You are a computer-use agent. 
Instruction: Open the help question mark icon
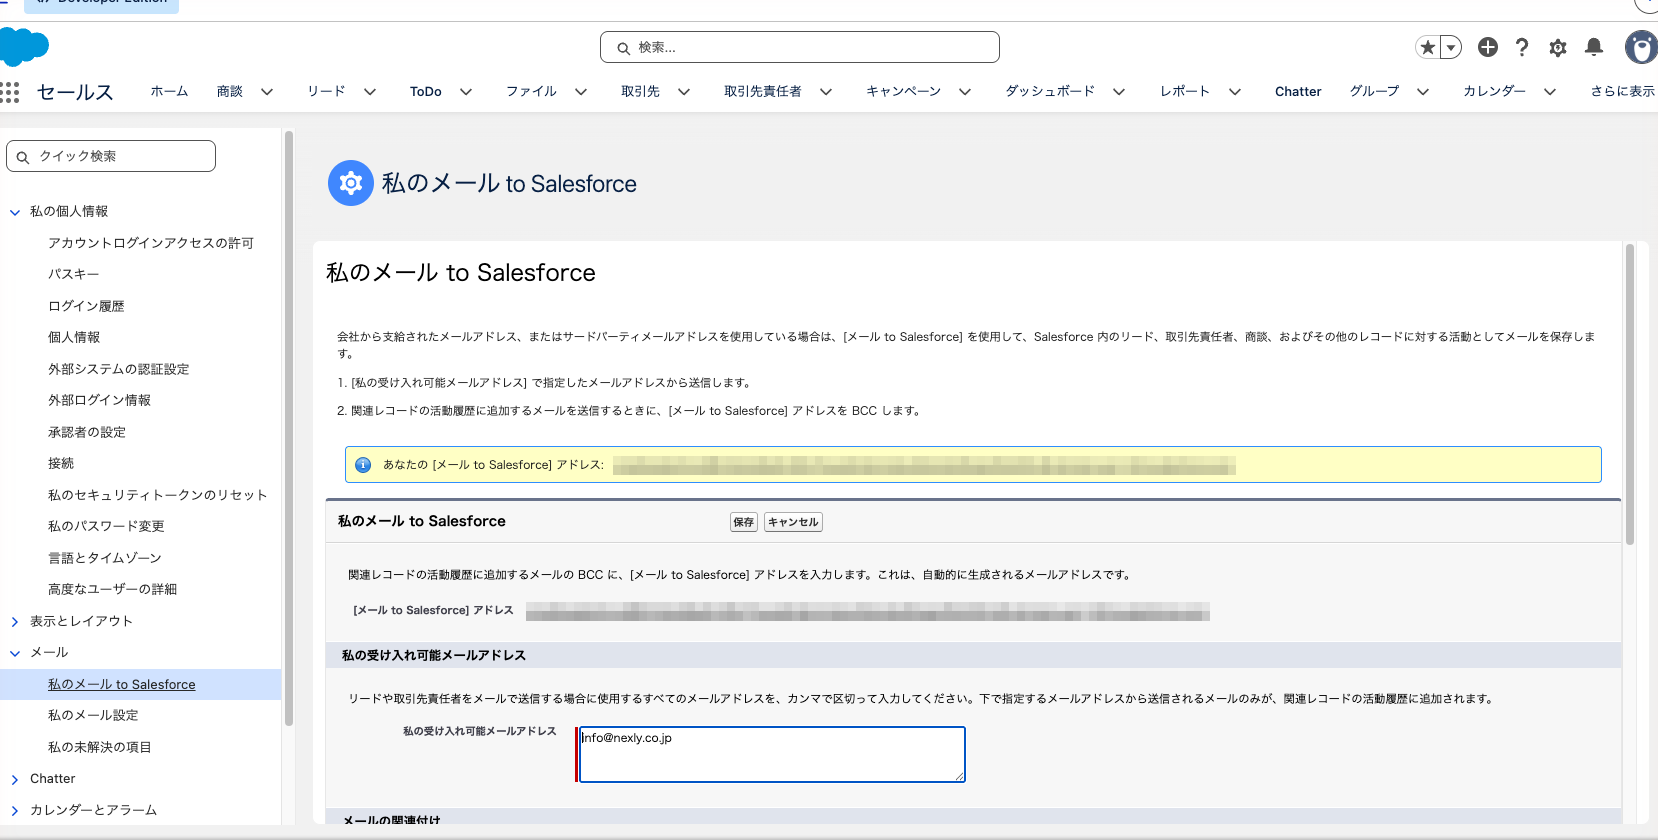1522,47
